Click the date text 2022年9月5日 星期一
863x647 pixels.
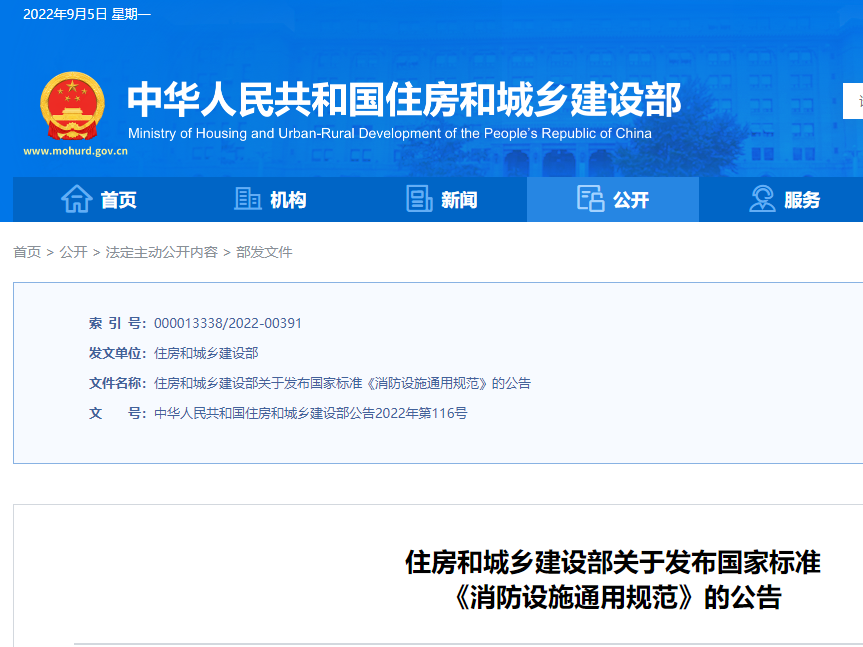pos(87,14)
